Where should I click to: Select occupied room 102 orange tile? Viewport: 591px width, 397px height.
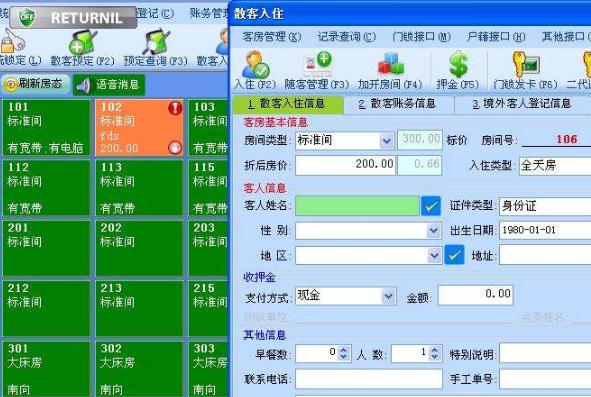pyautogui.click(x=139, y=127)
